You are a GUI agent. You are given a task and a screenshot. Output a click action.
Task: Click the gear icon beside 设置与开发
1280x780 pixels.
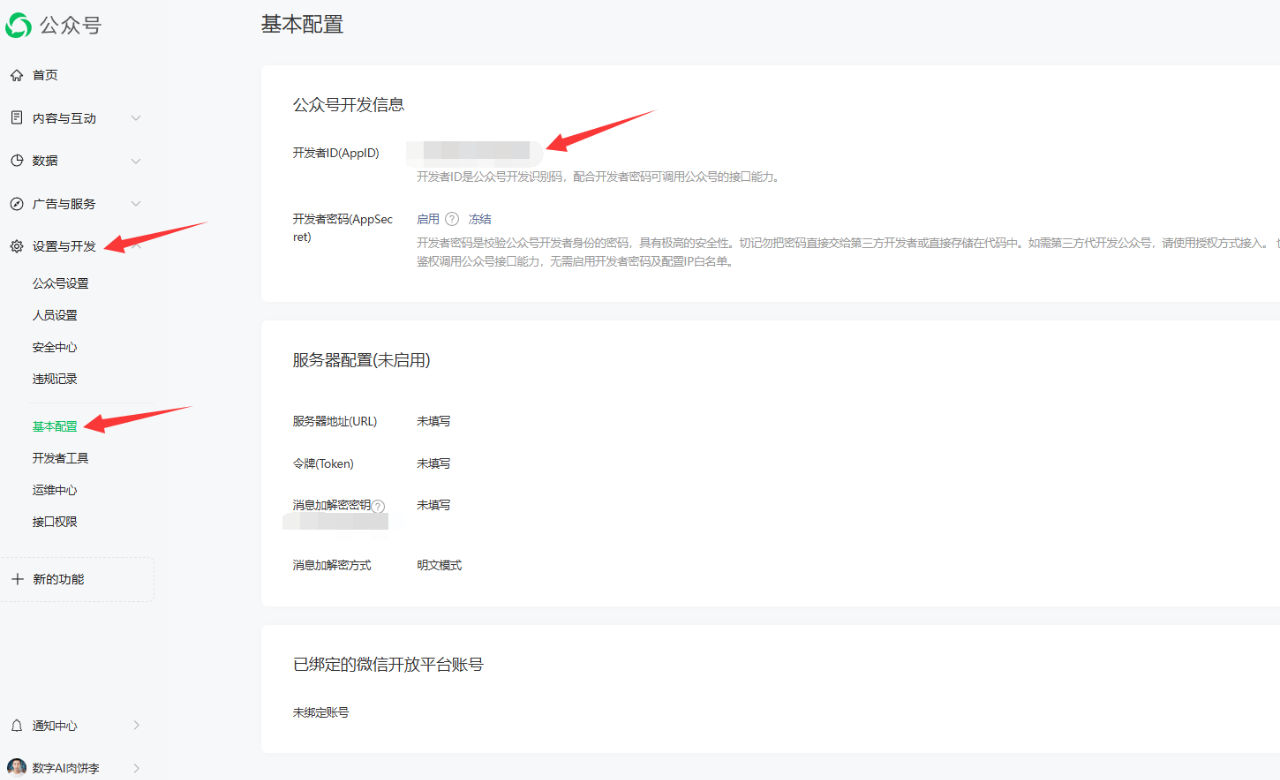pyautogui.click(x=16, y=247)
